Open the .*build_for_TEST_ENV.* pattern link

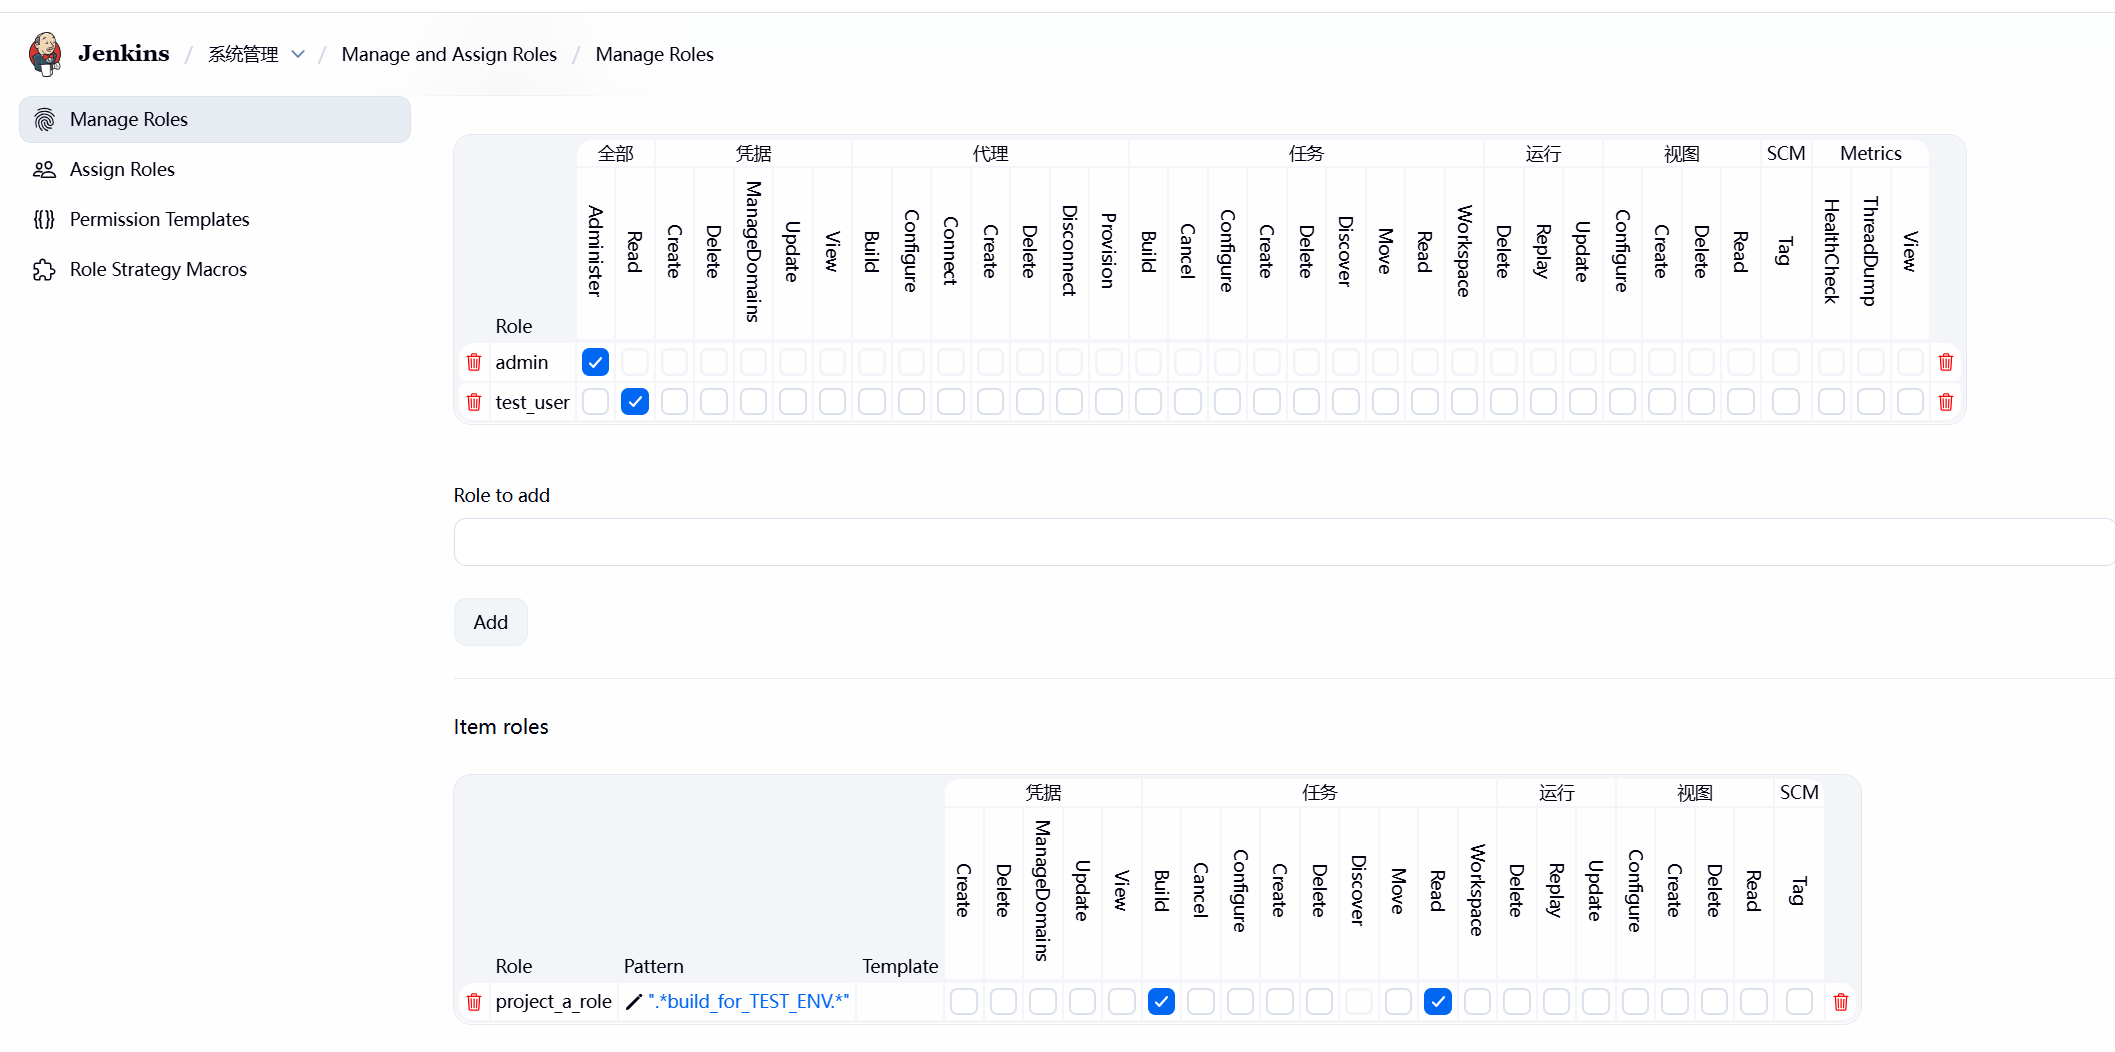pos(748,1002)
